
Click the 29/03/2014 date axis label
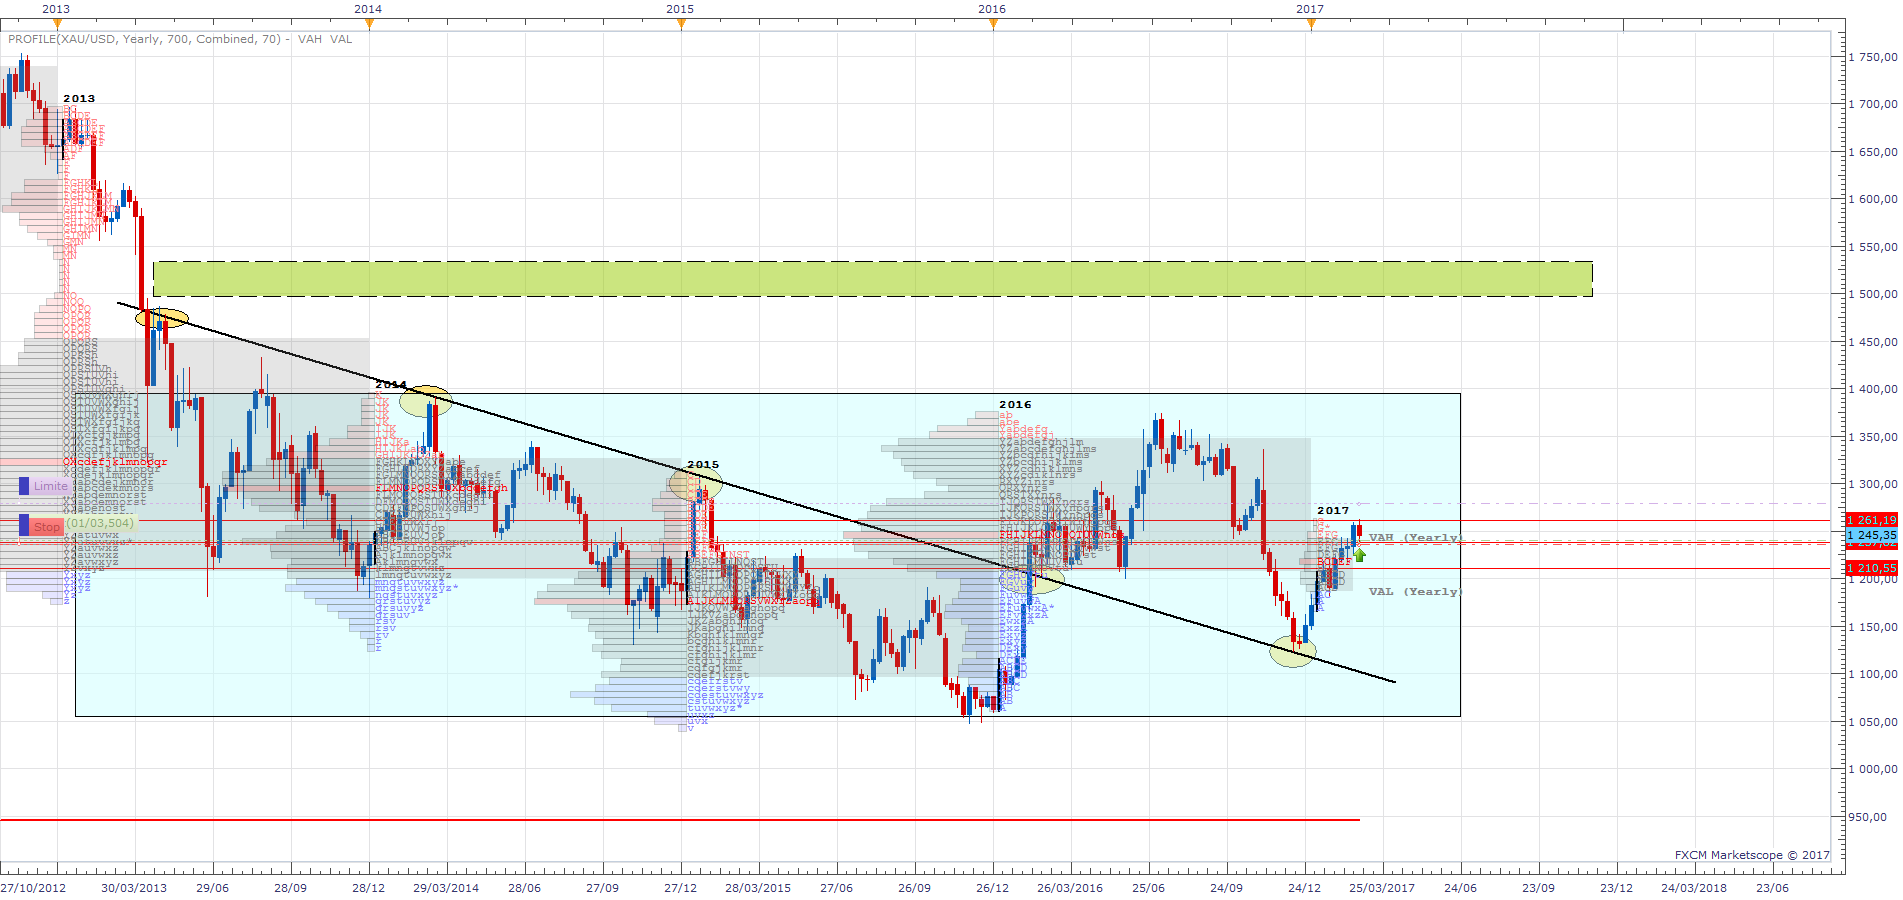click(446, 888)
